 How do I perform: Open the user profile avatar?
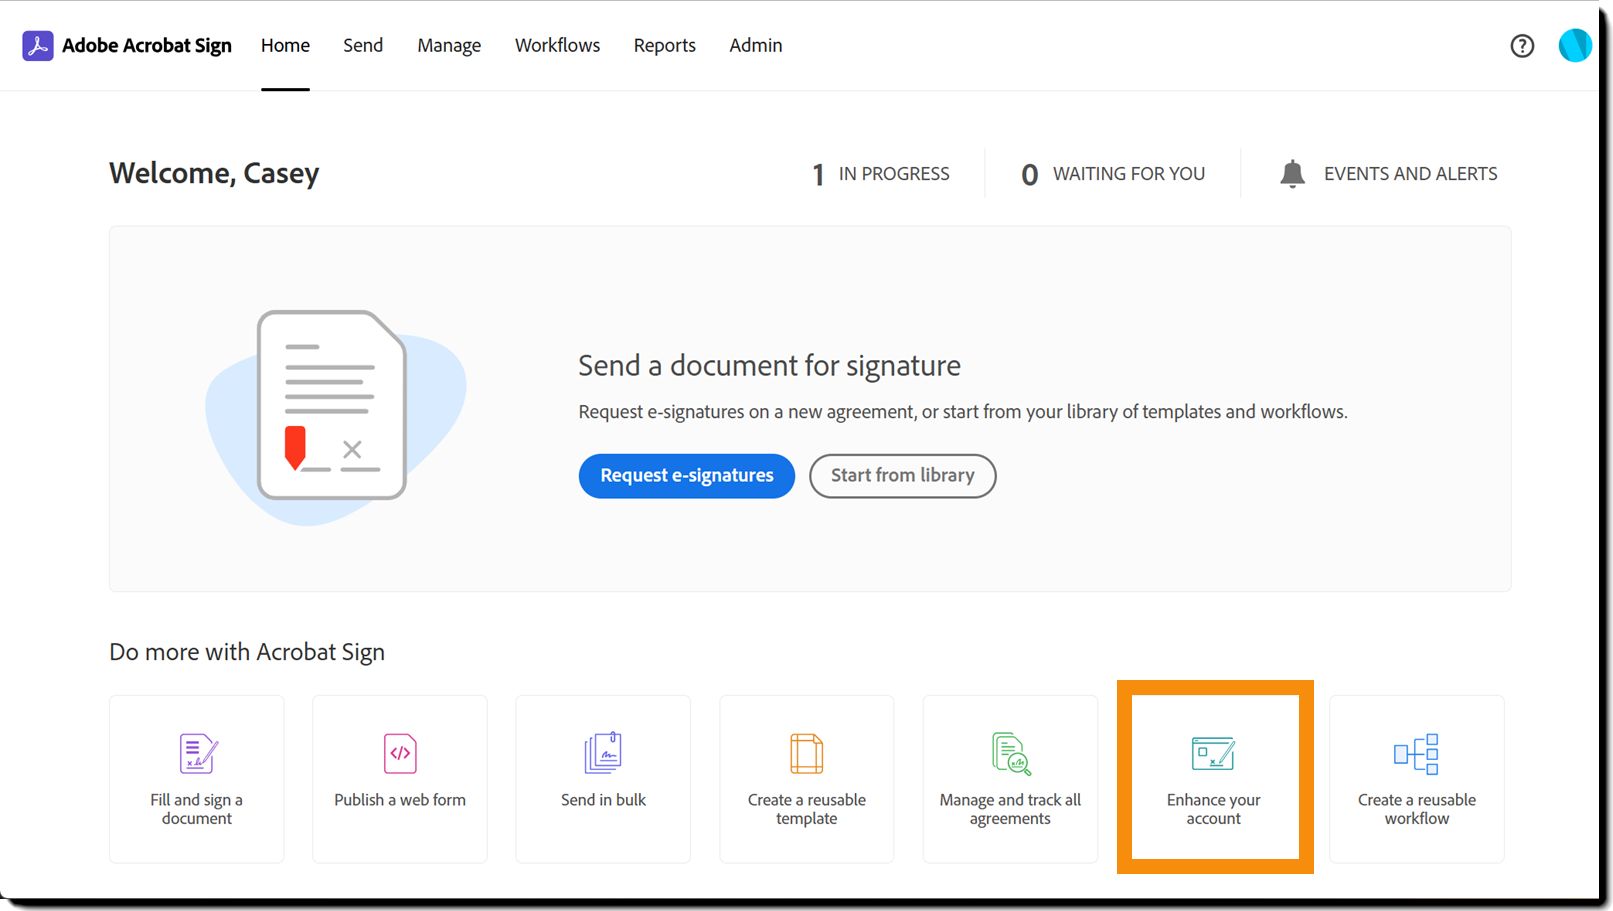coord(1575,46)
